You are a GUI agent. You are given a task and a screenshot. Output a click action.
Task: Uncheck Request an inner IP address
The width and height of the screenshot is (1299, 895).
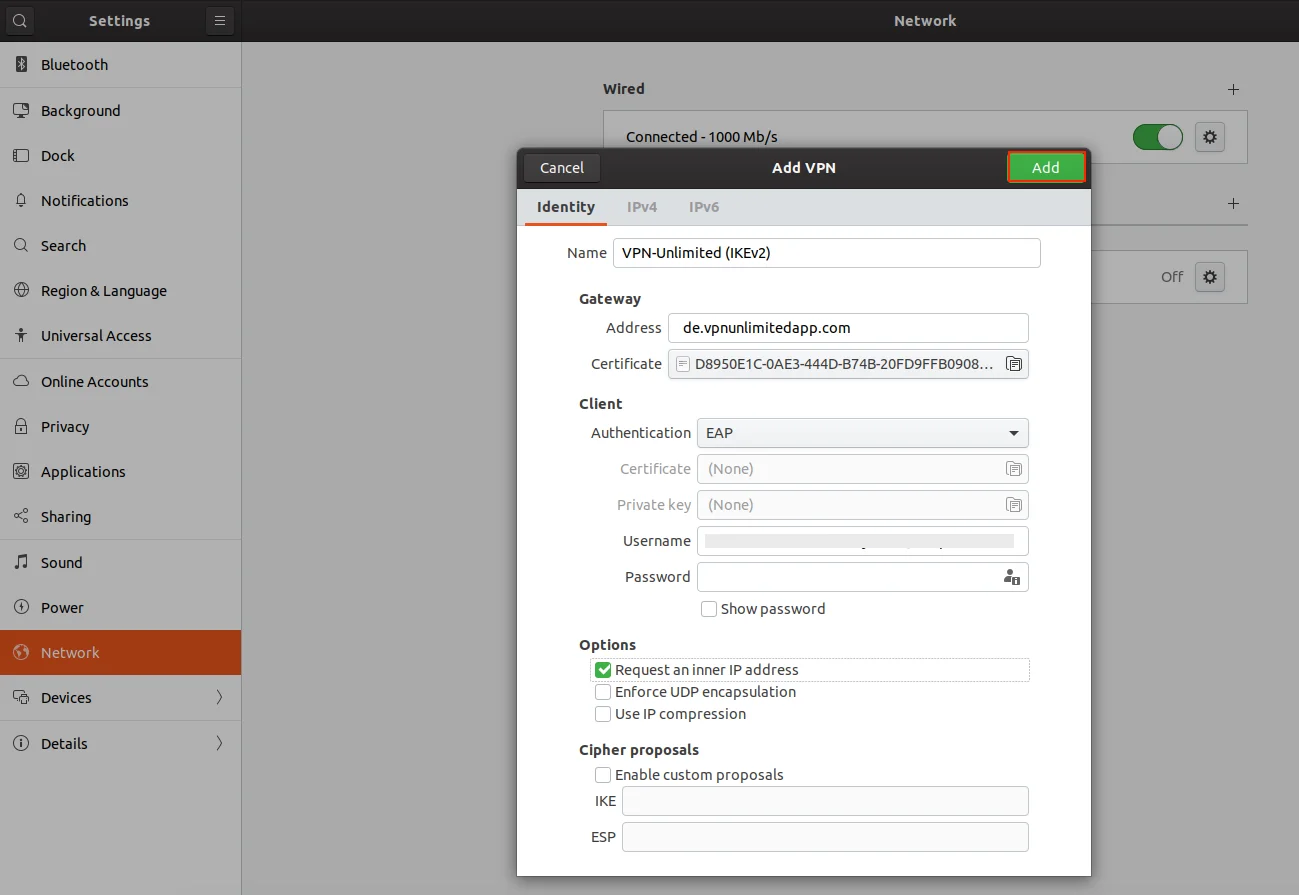(603, 670)
